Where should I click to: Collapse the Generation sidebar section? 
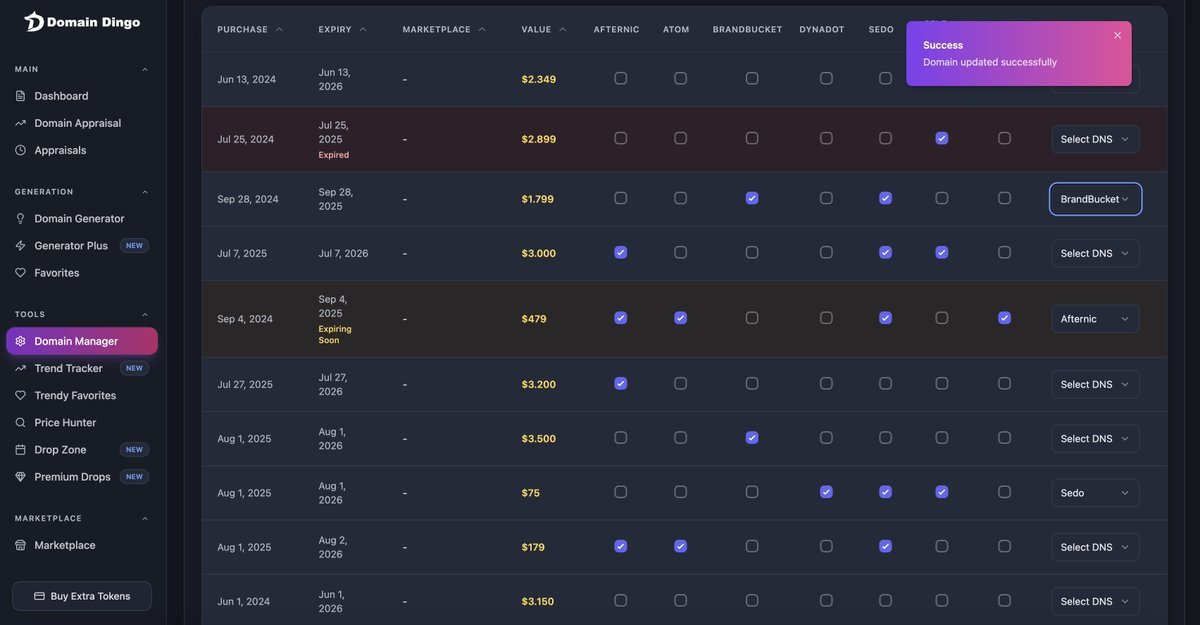coord(145,192)
